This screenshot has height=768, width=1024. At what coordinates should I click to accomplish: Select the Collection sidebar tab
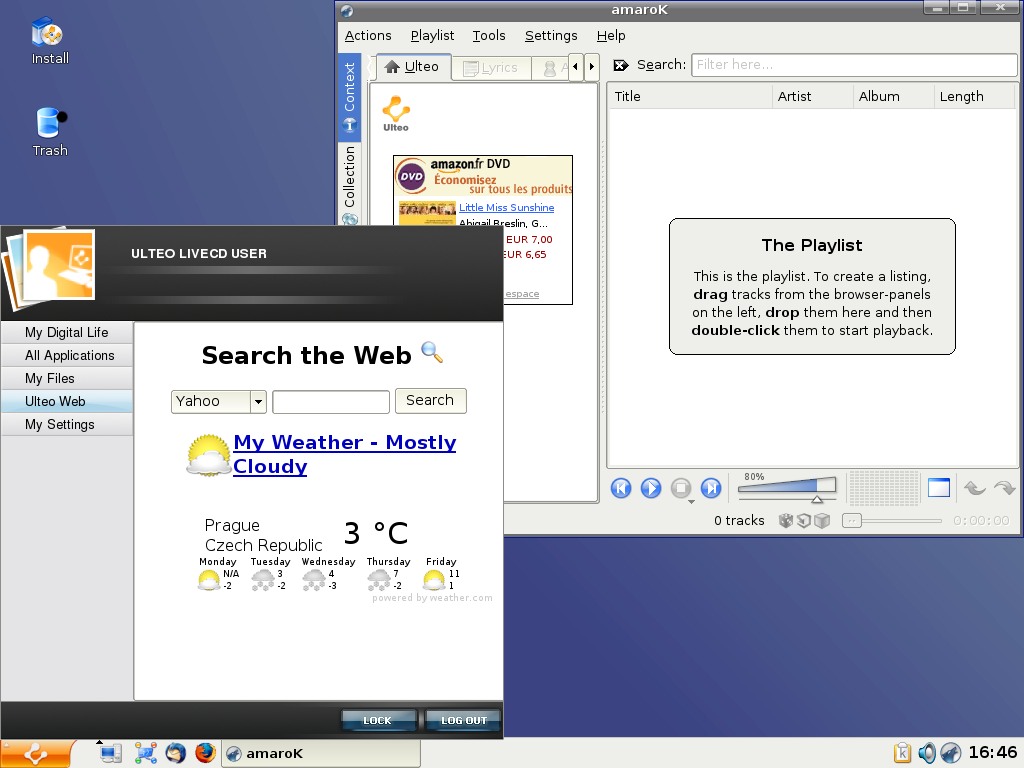pos(349,183)
